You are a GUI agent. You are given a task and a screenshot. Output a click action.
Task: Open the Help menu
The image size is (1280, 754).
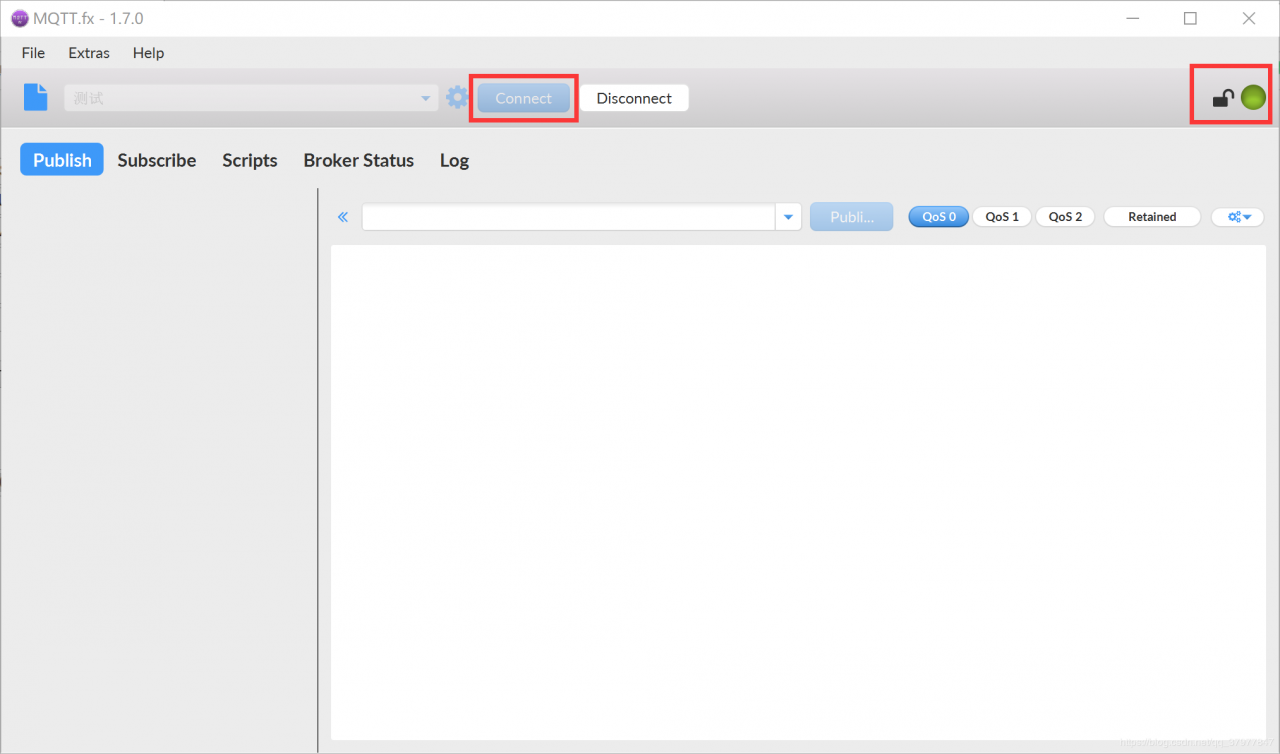click(x=148, y=53)
